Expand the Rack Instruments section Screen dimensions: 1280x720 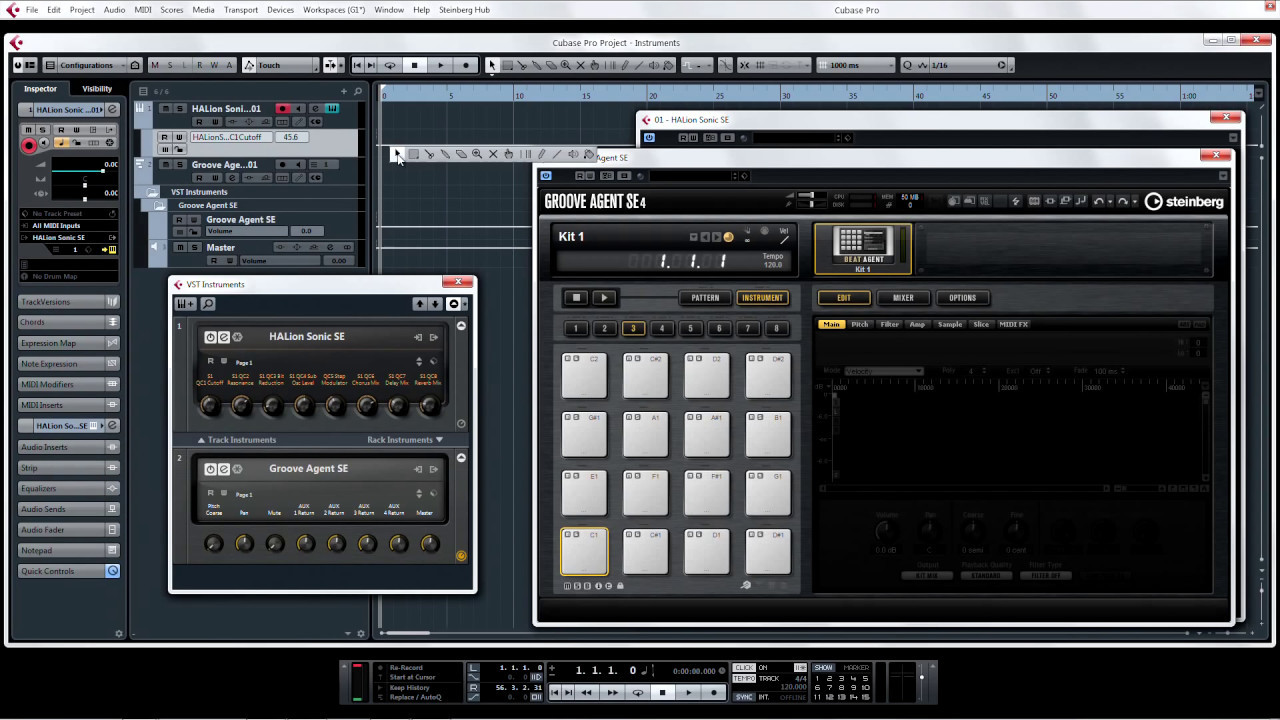(x=405, y=440)
